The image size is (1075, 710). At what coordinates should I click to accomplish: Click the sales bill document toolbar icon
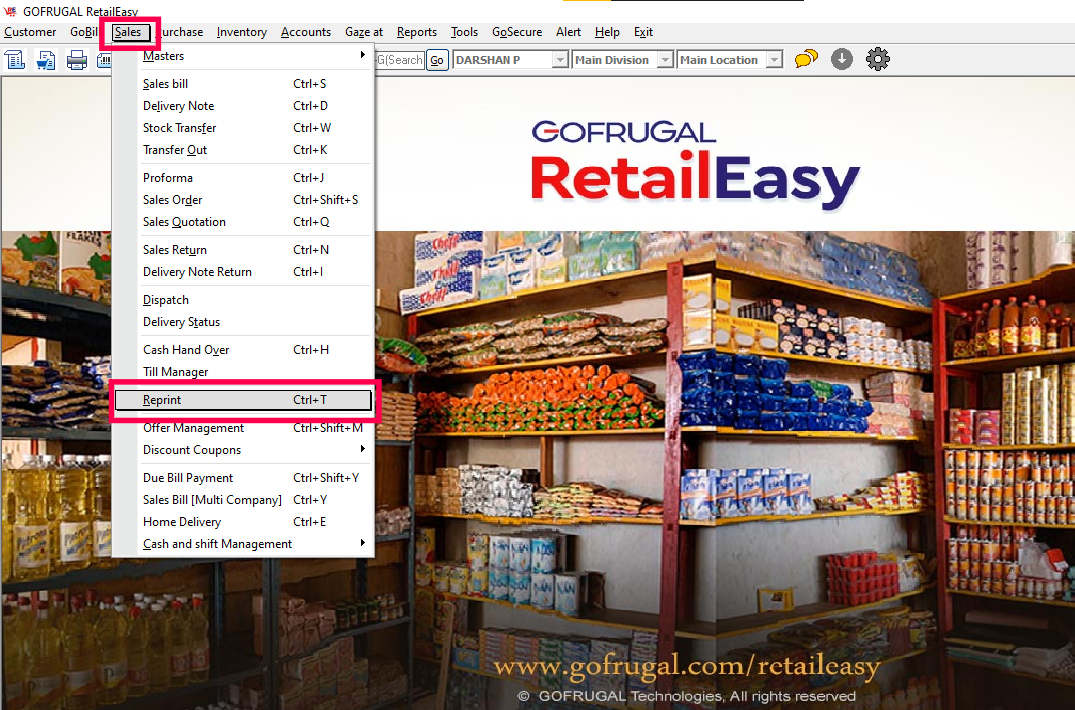click(15, 60)
